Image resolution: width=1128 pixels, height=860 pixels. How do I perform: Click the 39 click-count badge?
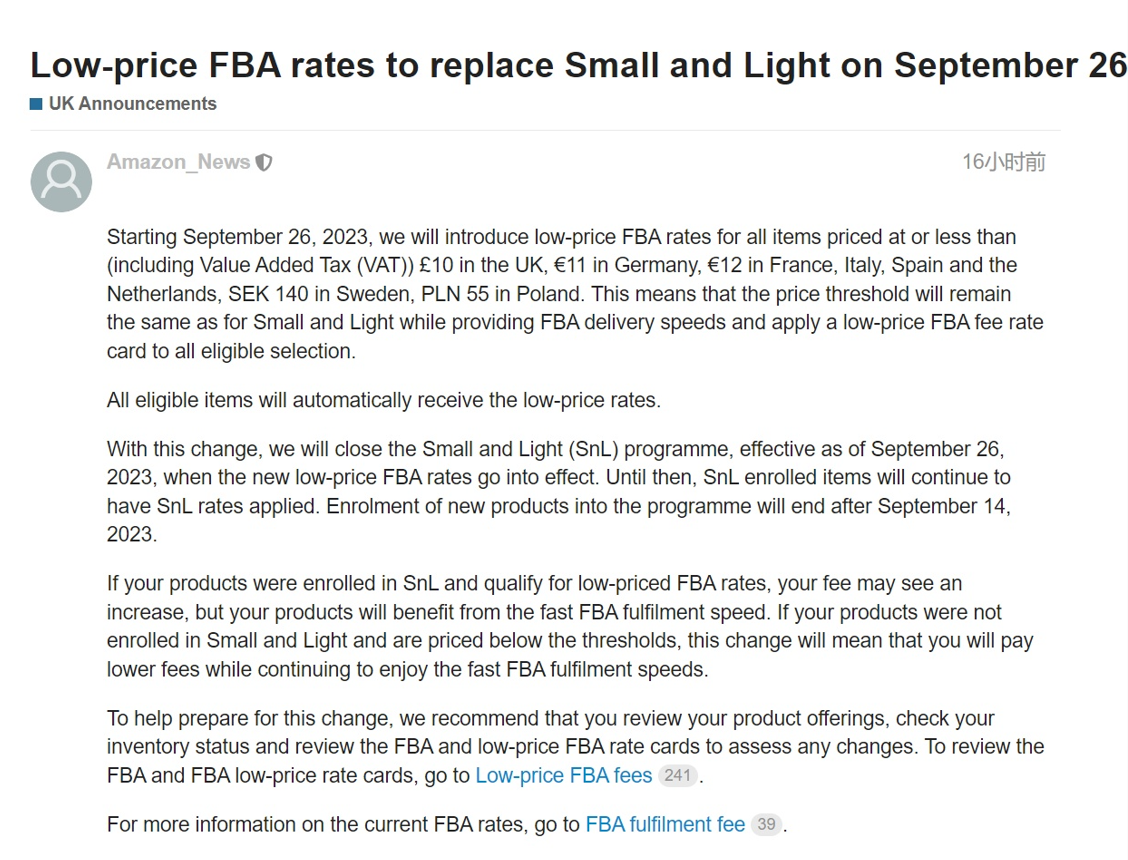[766, 824]
